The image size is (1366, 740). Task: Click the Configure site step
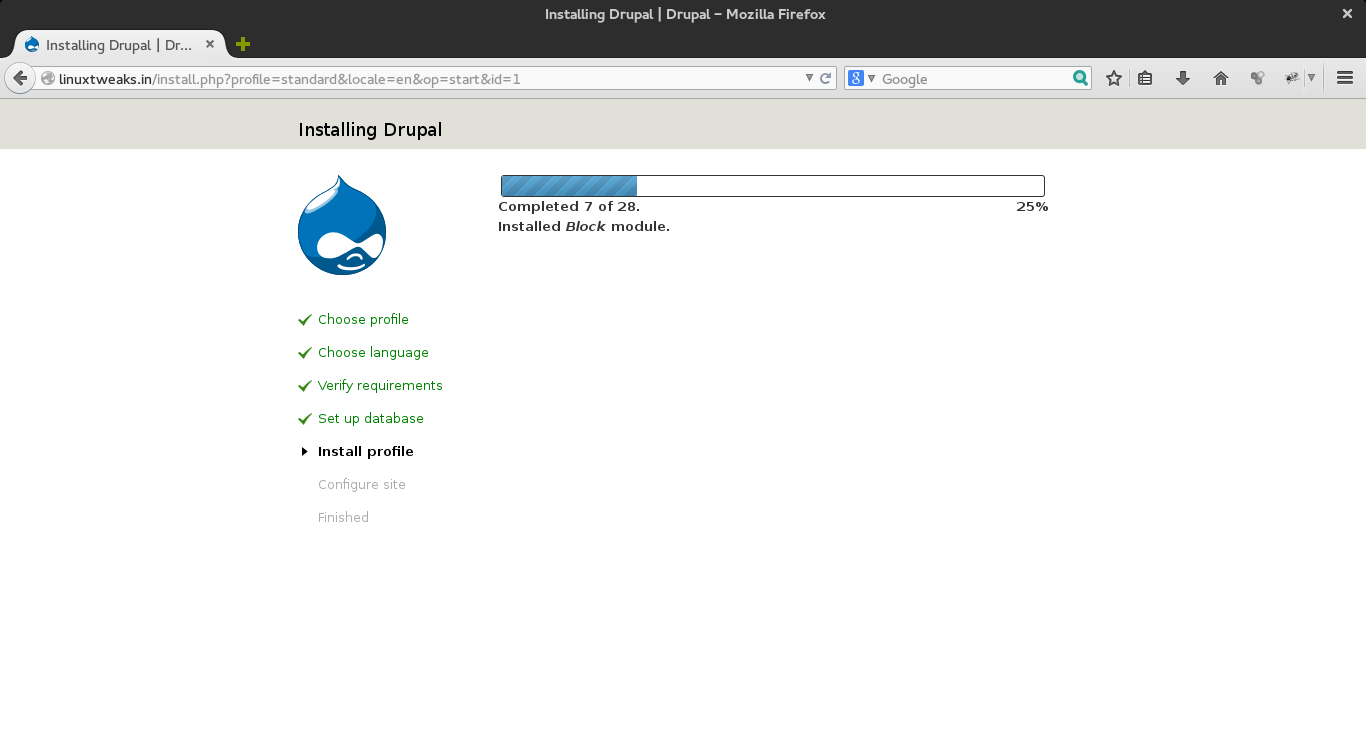click(x=362, y=485)
